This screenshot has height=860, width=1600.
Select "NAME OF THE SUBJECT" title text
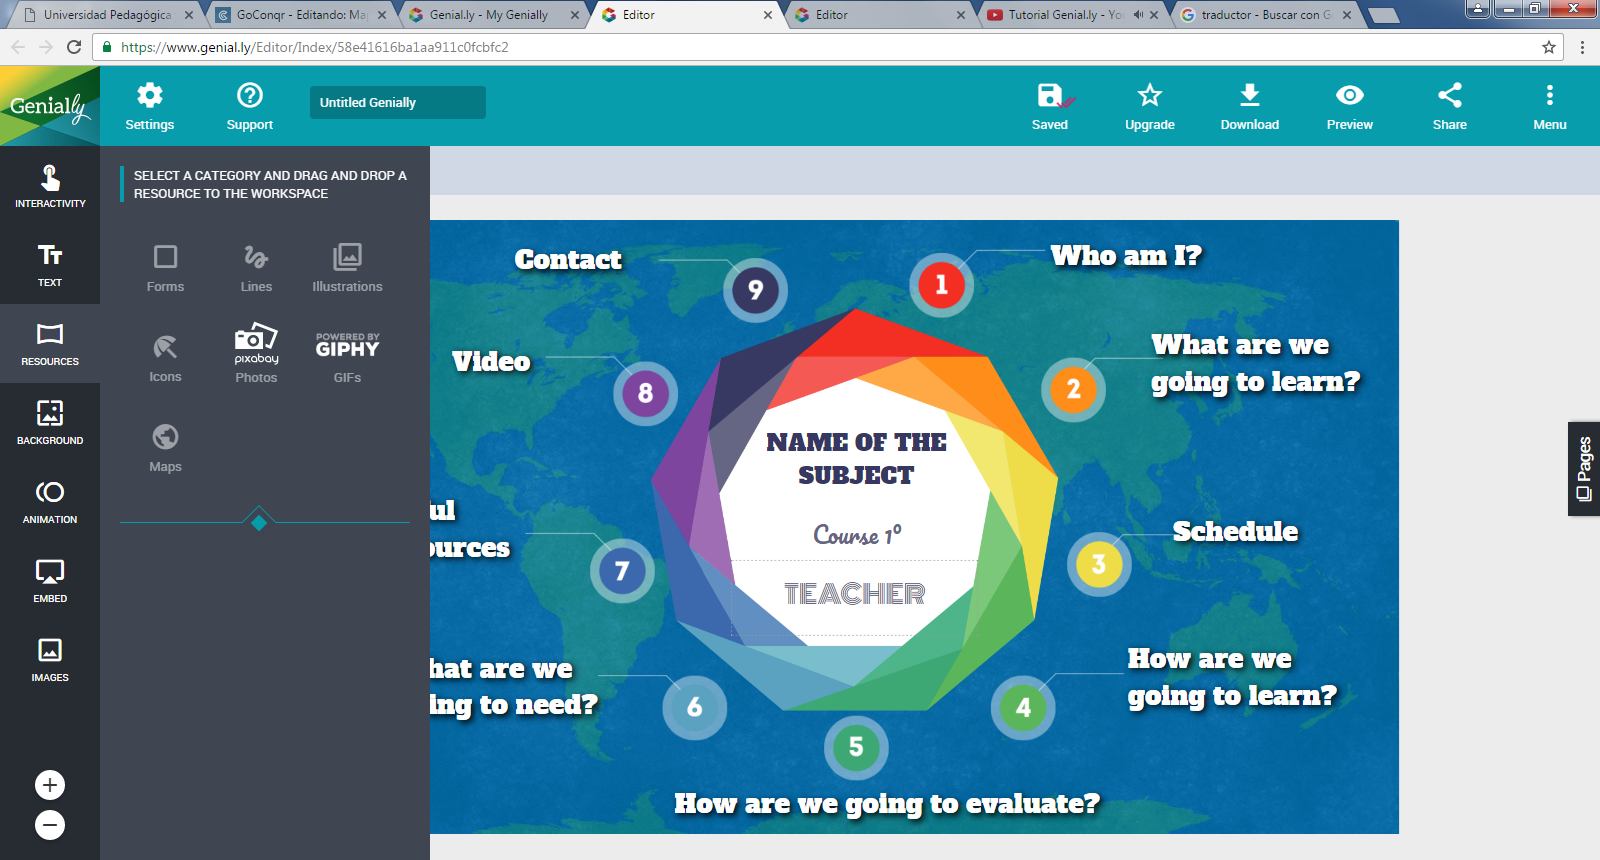(856, 458)
